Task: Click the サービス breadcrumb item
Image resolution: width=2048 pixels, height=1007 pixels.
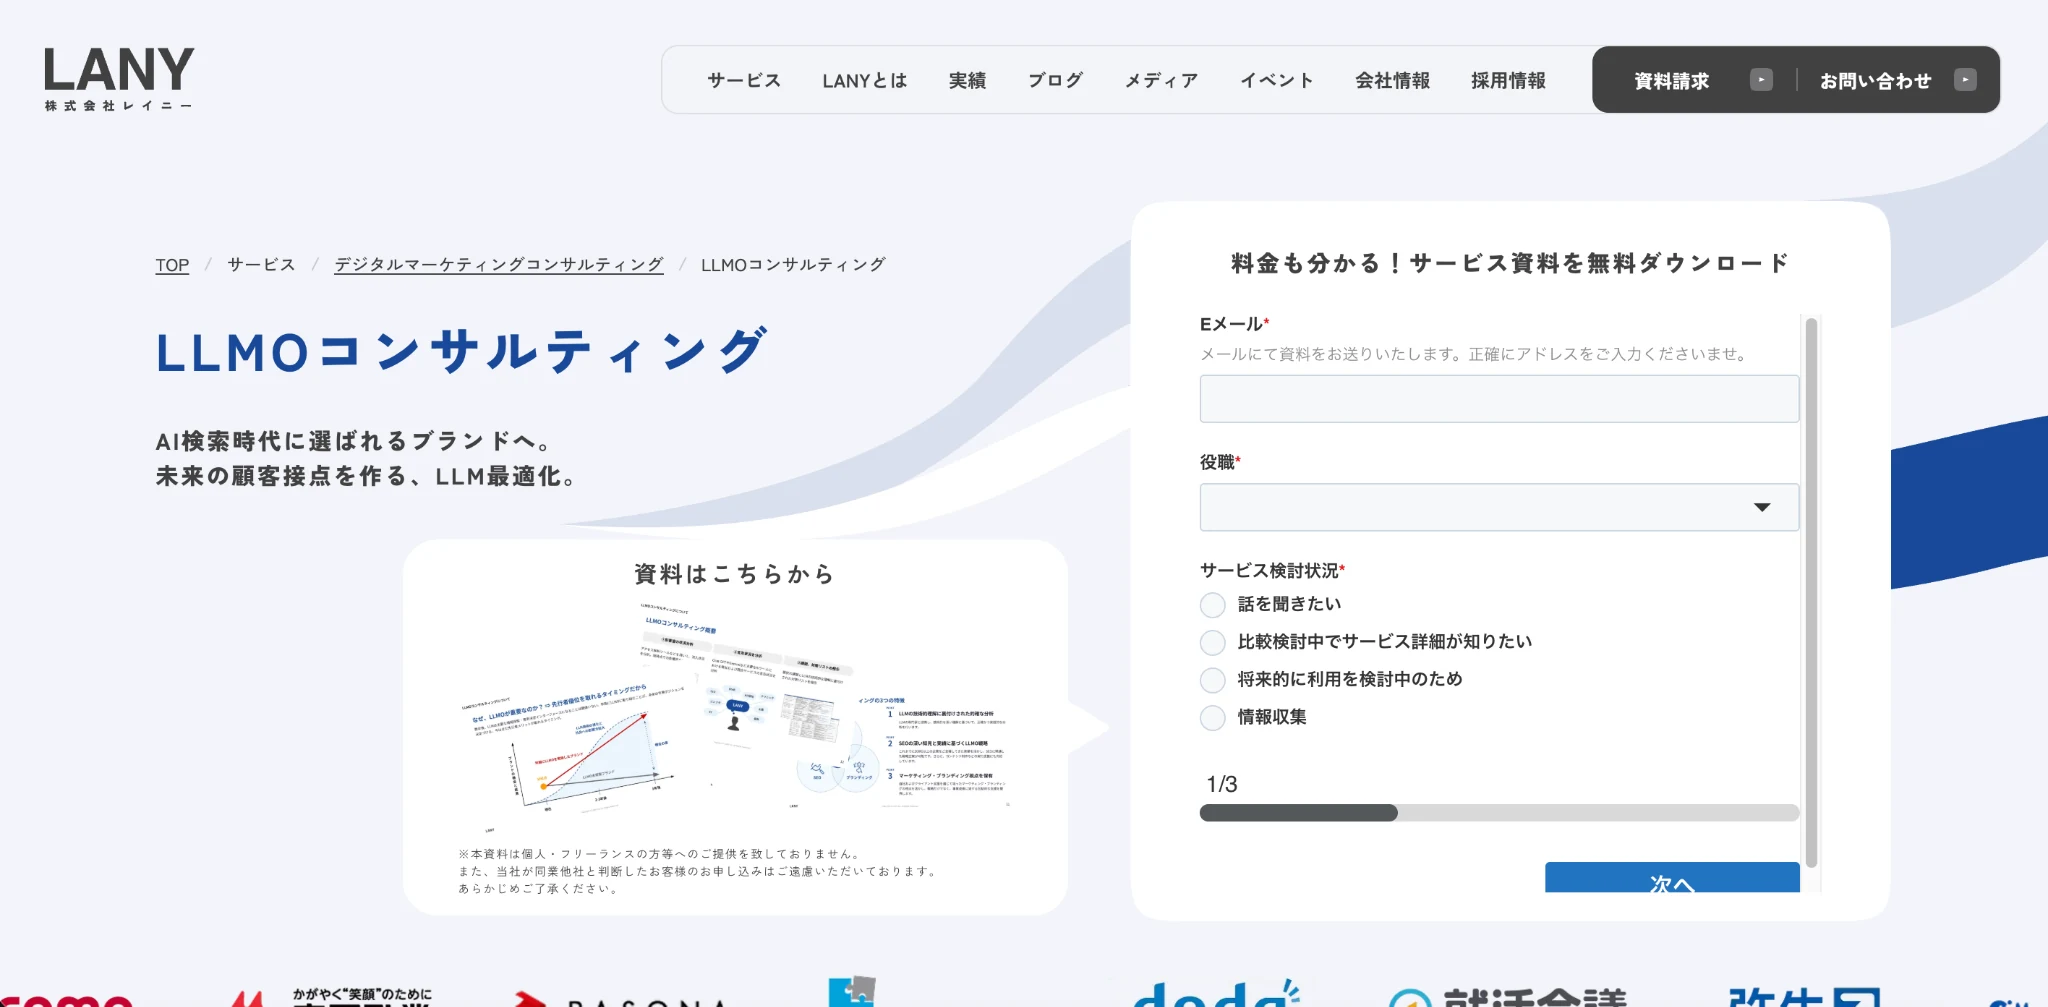Action: coord(261,265)
